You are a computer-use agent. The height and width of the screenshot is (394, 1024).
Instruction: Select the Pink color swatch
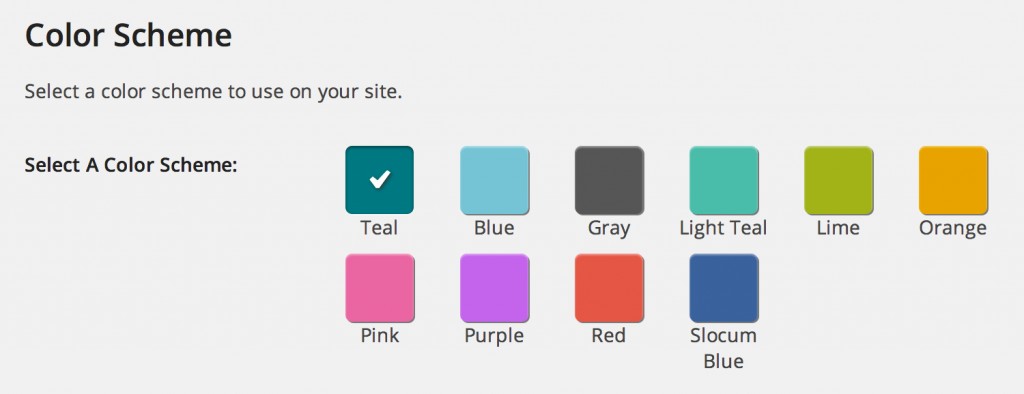click(379, 288)
